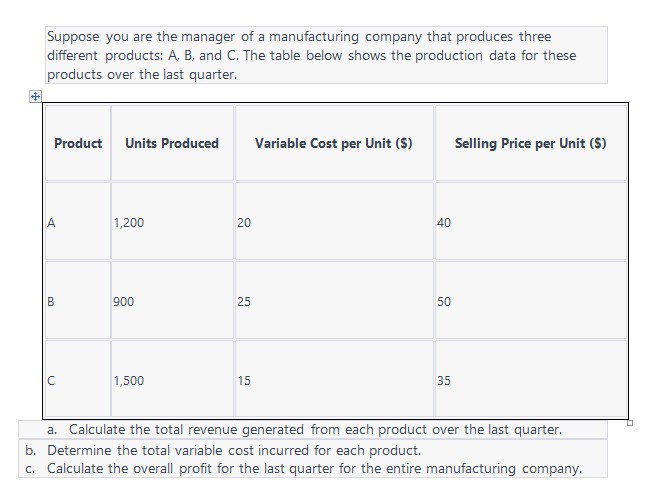Click the 'Selling Price per Unit ($)' header
This screenshot has width=655, height=493.
pyautogui.click(x=531, y=143)
